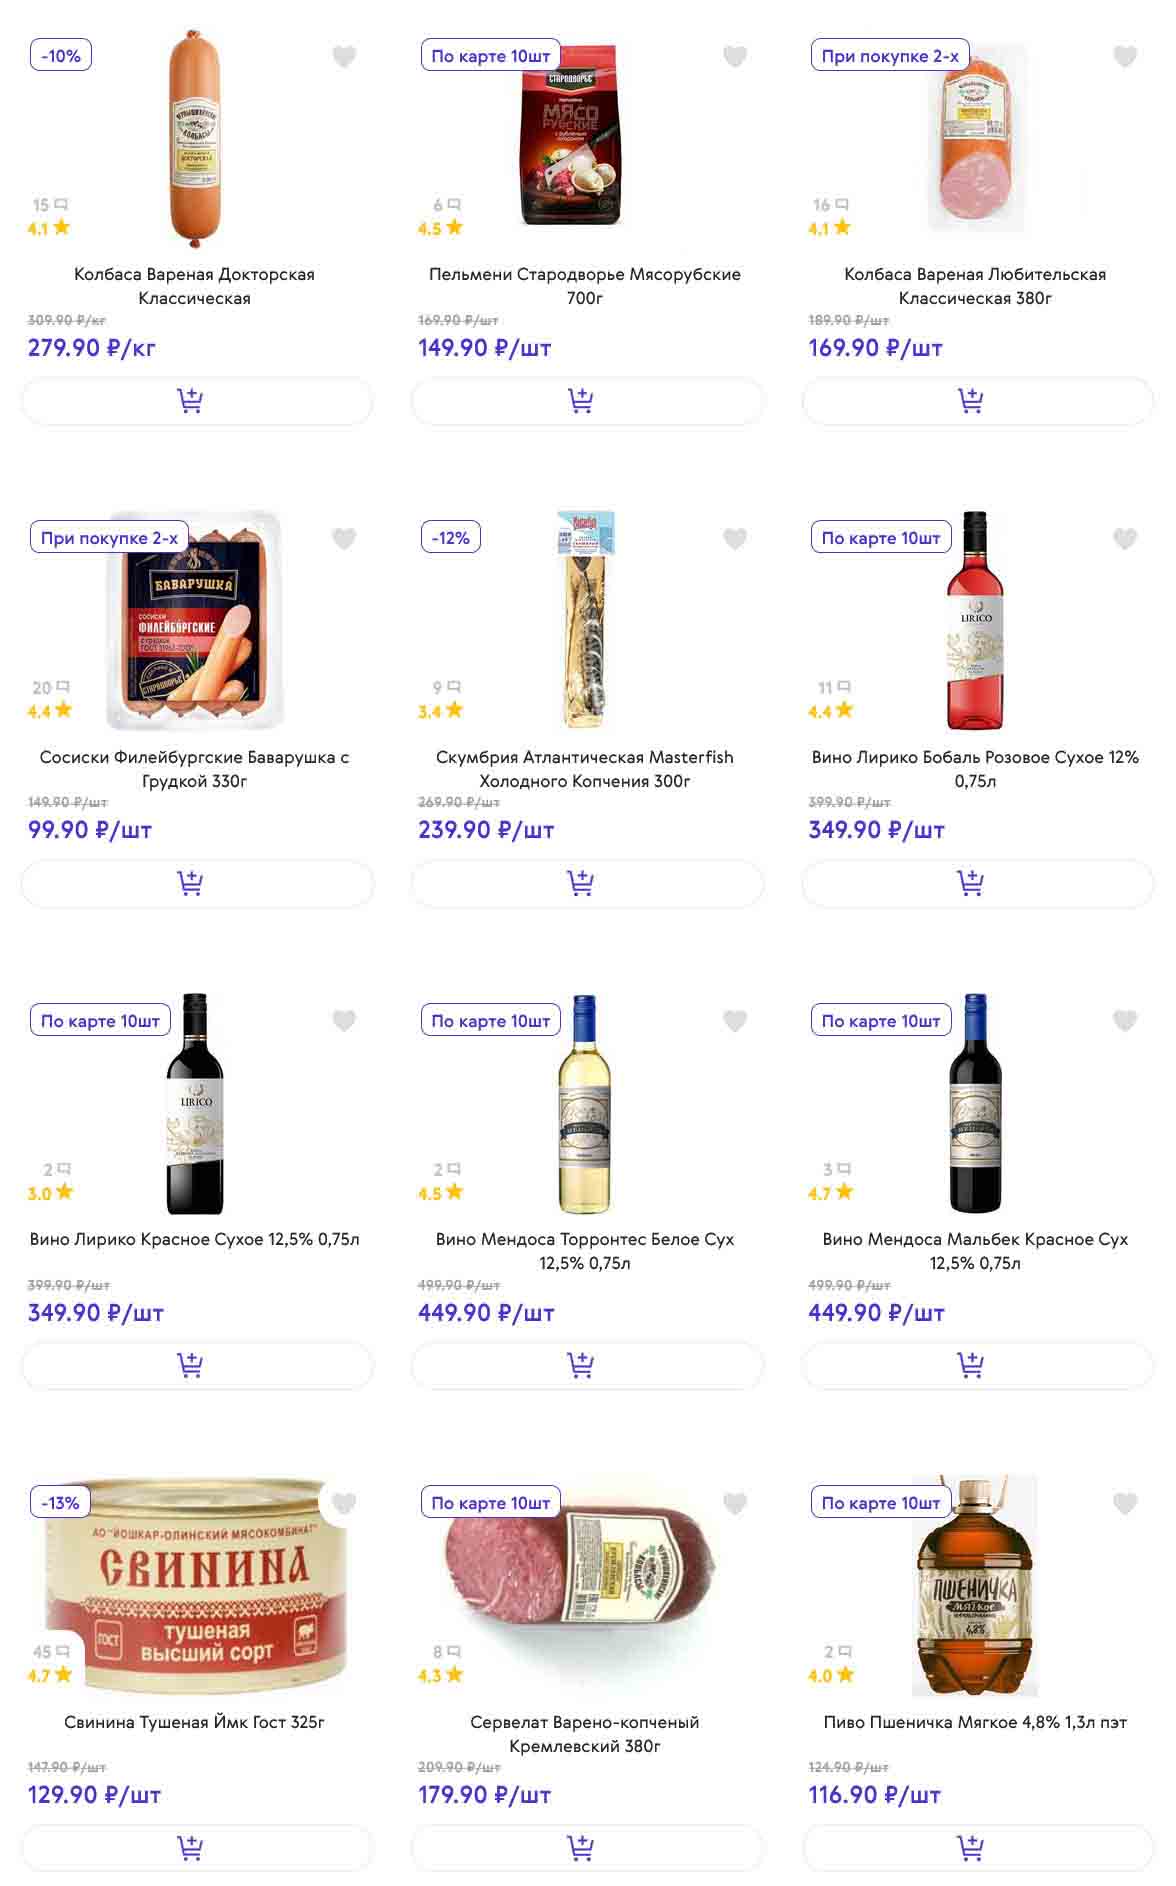1176x1886 pixels.
Task: Click "По карте 10шт" badge on Пельмени
Action: tap(490, 56)
